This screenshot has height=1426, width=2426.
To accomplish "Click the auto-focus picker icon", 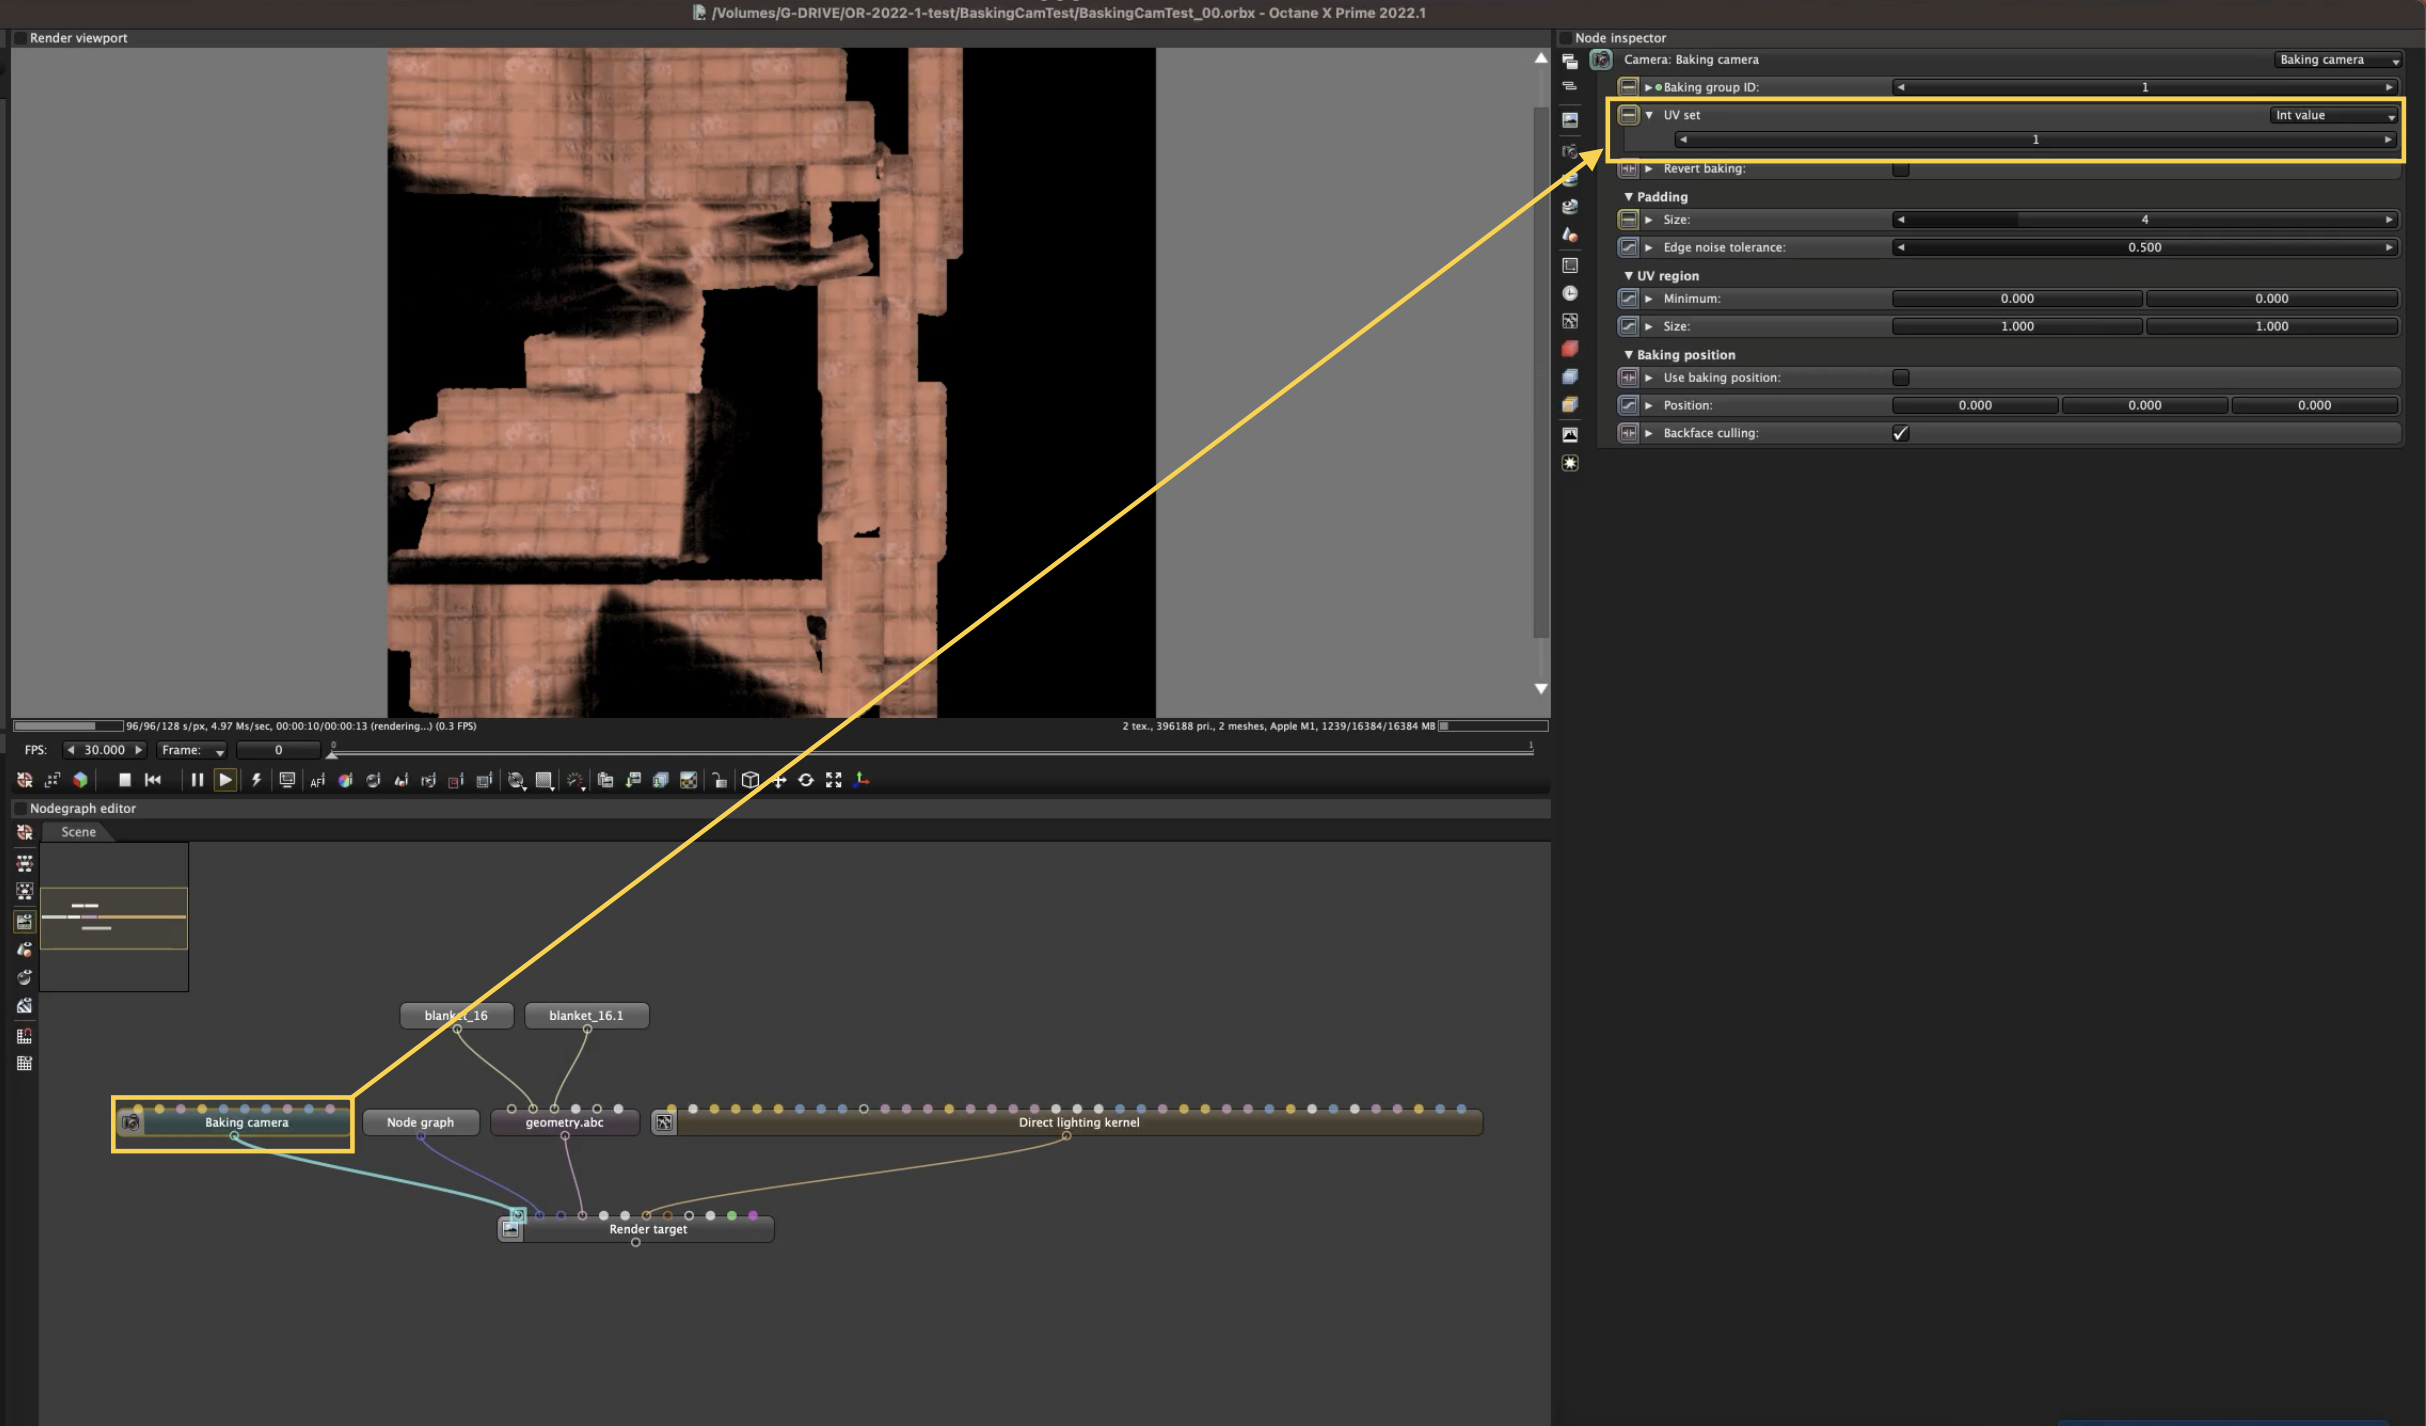I will 317,781.
